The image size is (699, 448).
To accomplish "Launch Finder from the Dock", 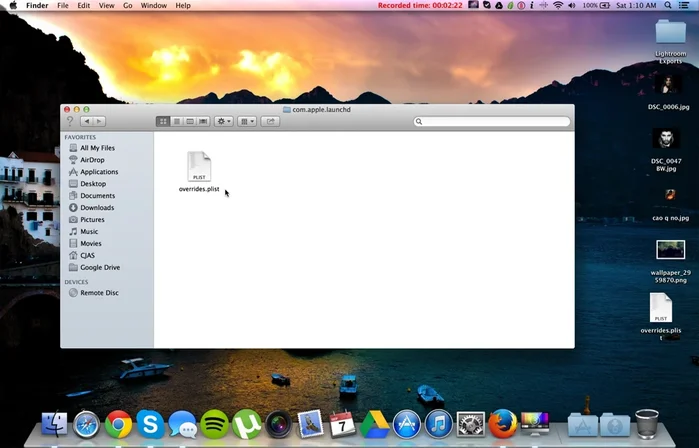I will pos(54,423).
